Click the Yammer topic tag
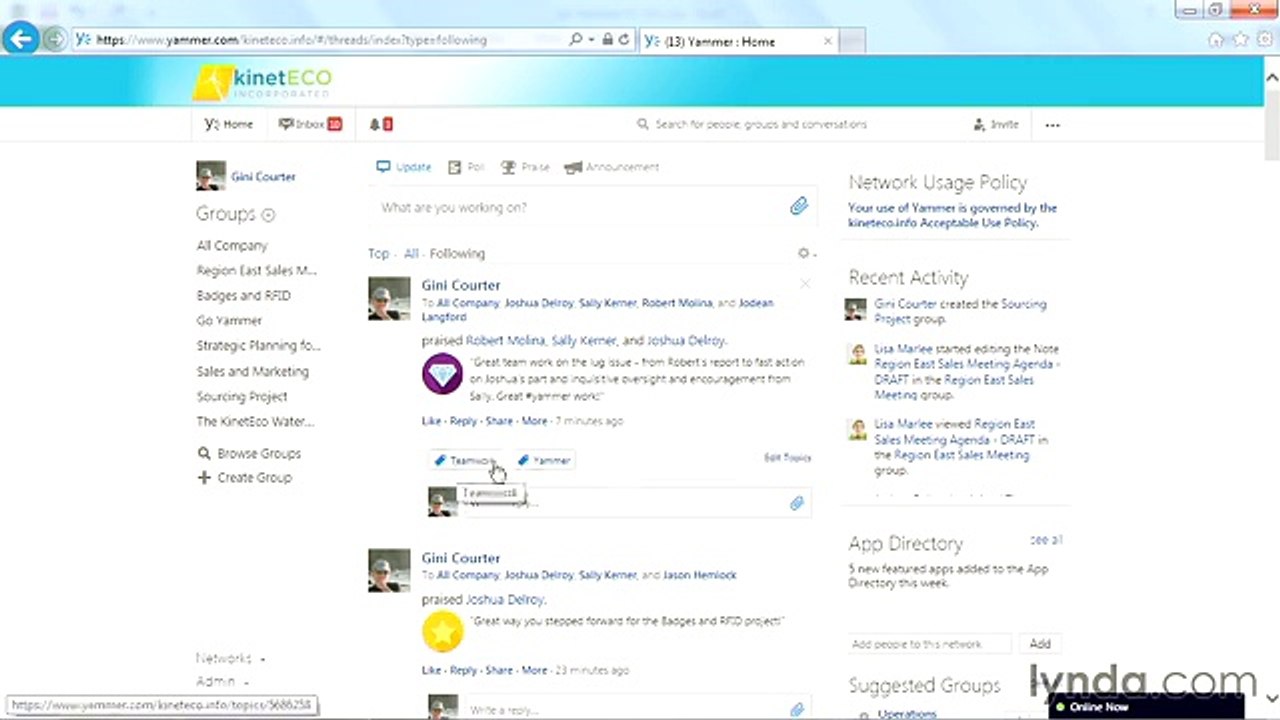This screenshot has width=1280, height=720. pos(545,460)
